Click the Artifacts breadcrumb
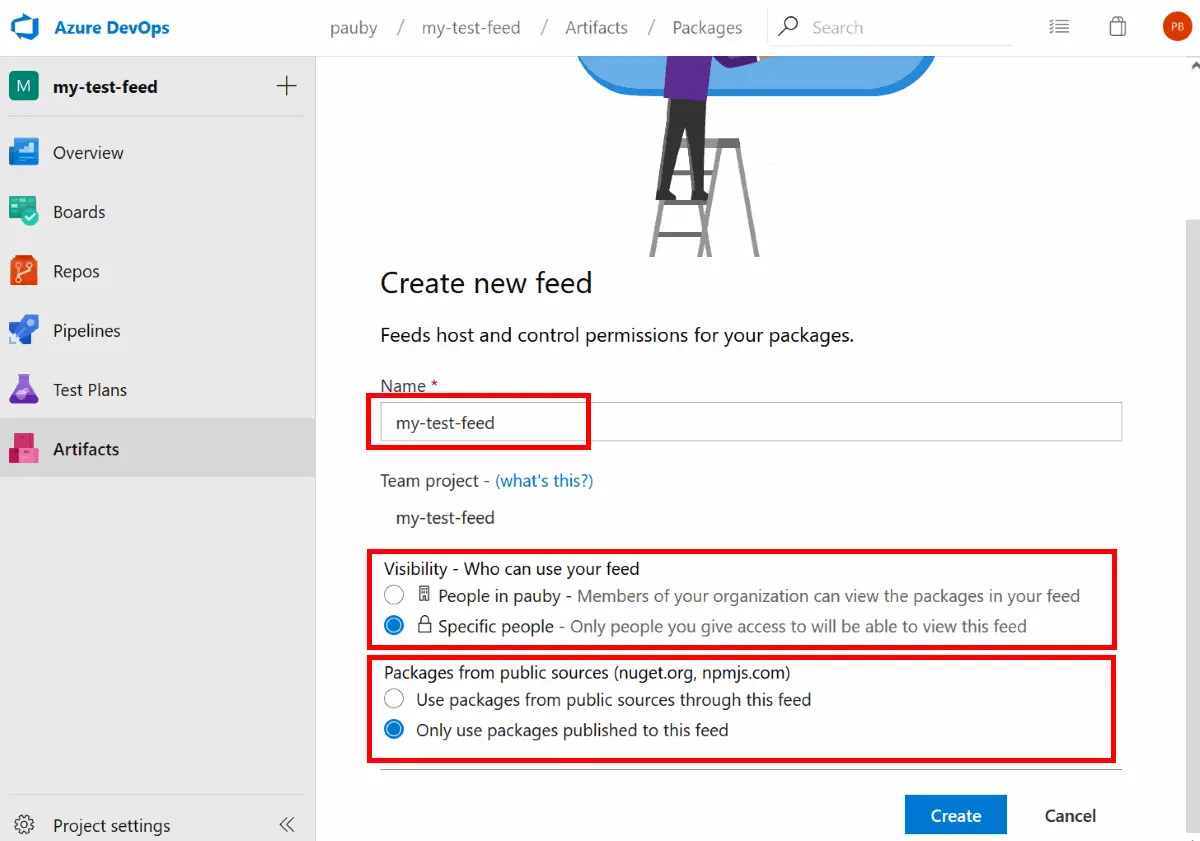 click(x=596, y=28)
